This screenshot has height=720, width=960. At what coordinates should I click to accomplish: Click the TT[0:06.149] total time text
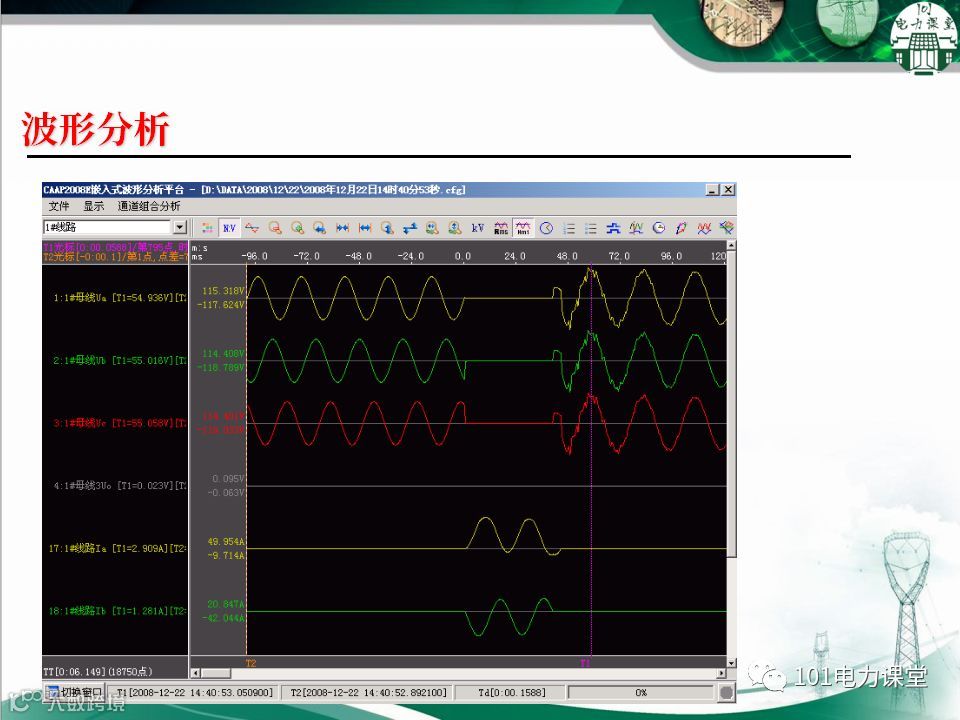[98, 672]
